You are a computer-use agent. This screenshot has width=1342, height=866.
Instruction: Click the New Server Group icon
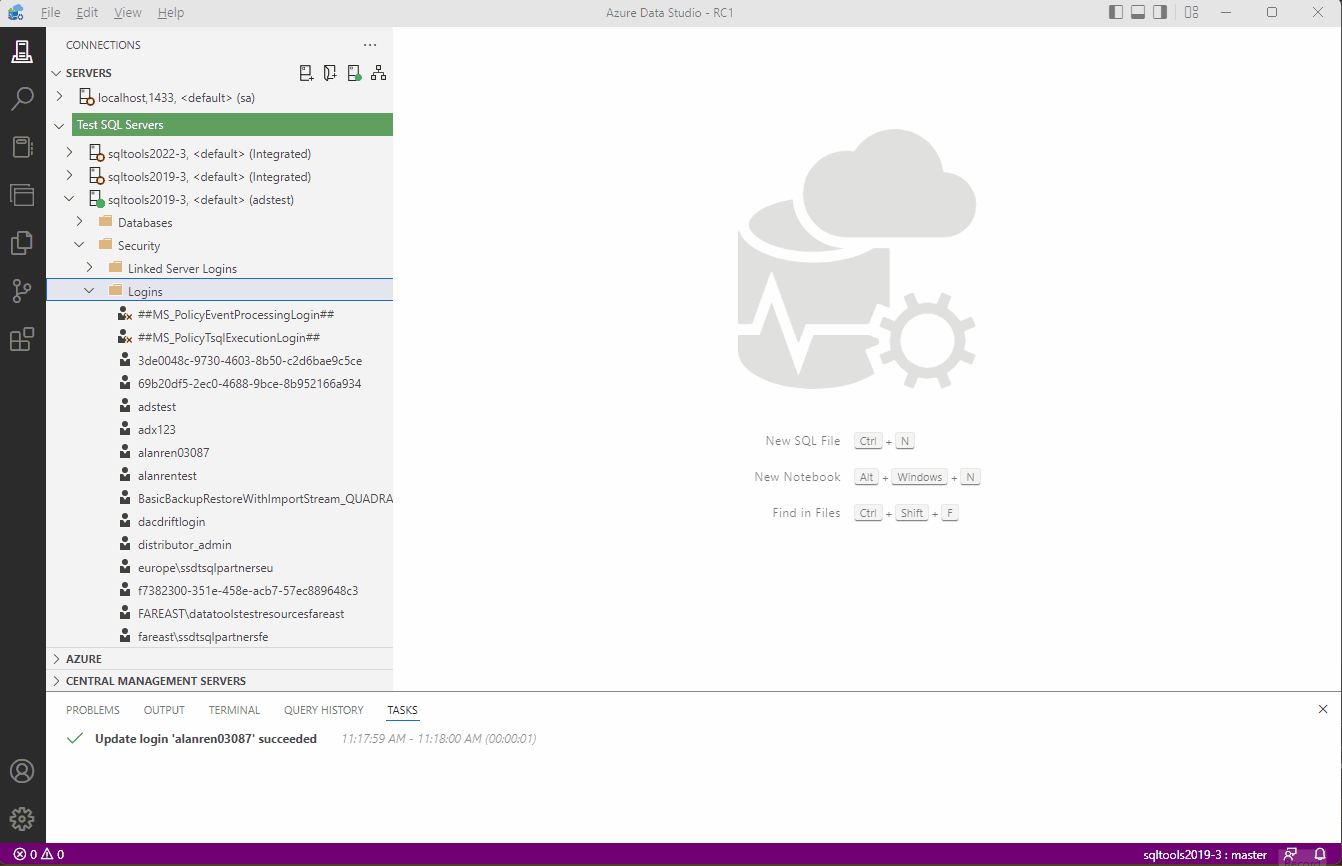[330, 72]
